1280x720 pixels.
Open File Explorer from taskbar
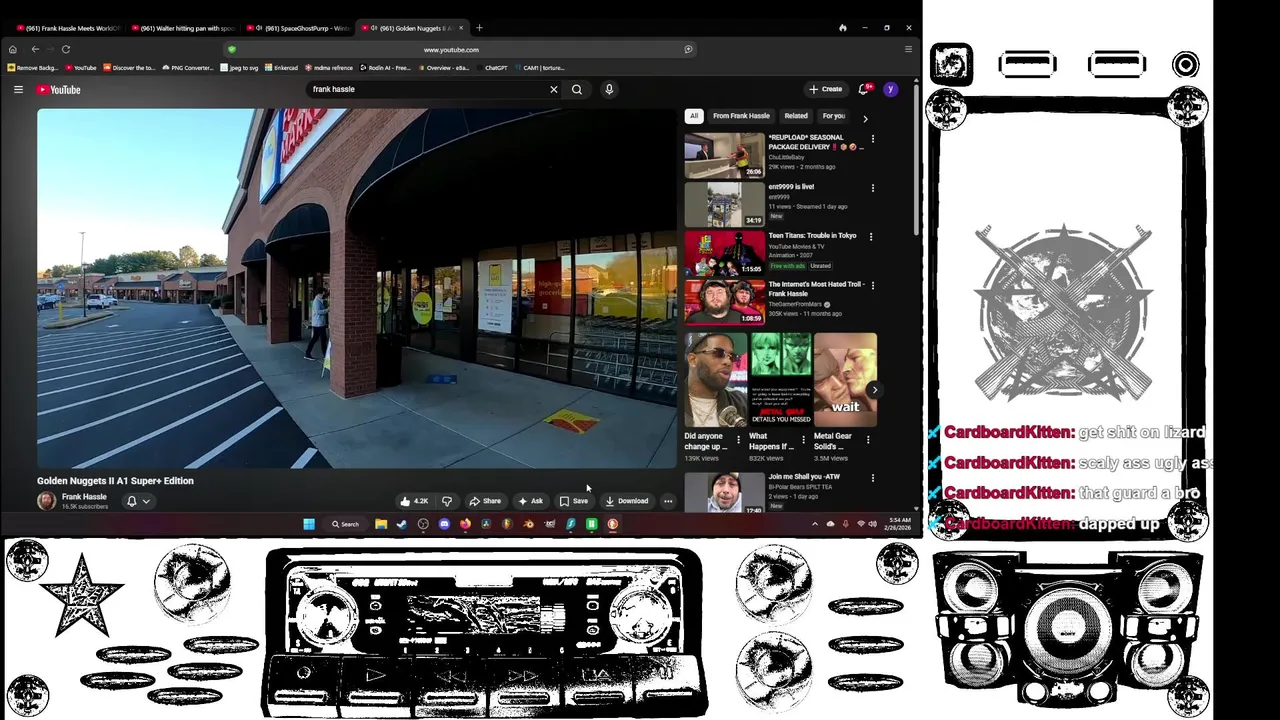[381, 524]
